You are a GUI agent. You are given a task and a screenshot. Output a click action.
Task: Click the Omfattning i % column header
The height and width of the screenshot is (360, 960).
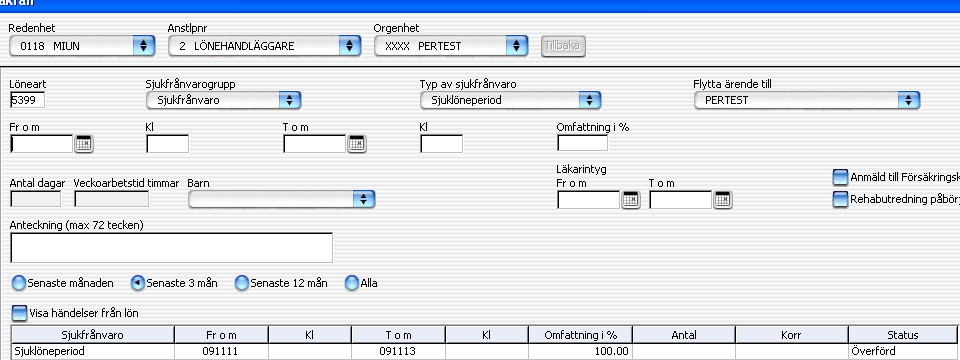[580, 335]
